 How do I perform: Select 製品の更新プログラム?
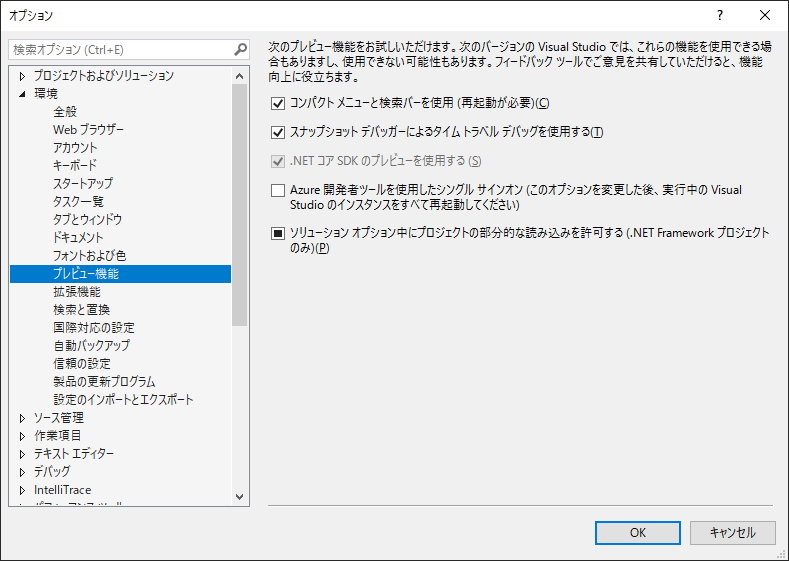click(x=104, y=382)
